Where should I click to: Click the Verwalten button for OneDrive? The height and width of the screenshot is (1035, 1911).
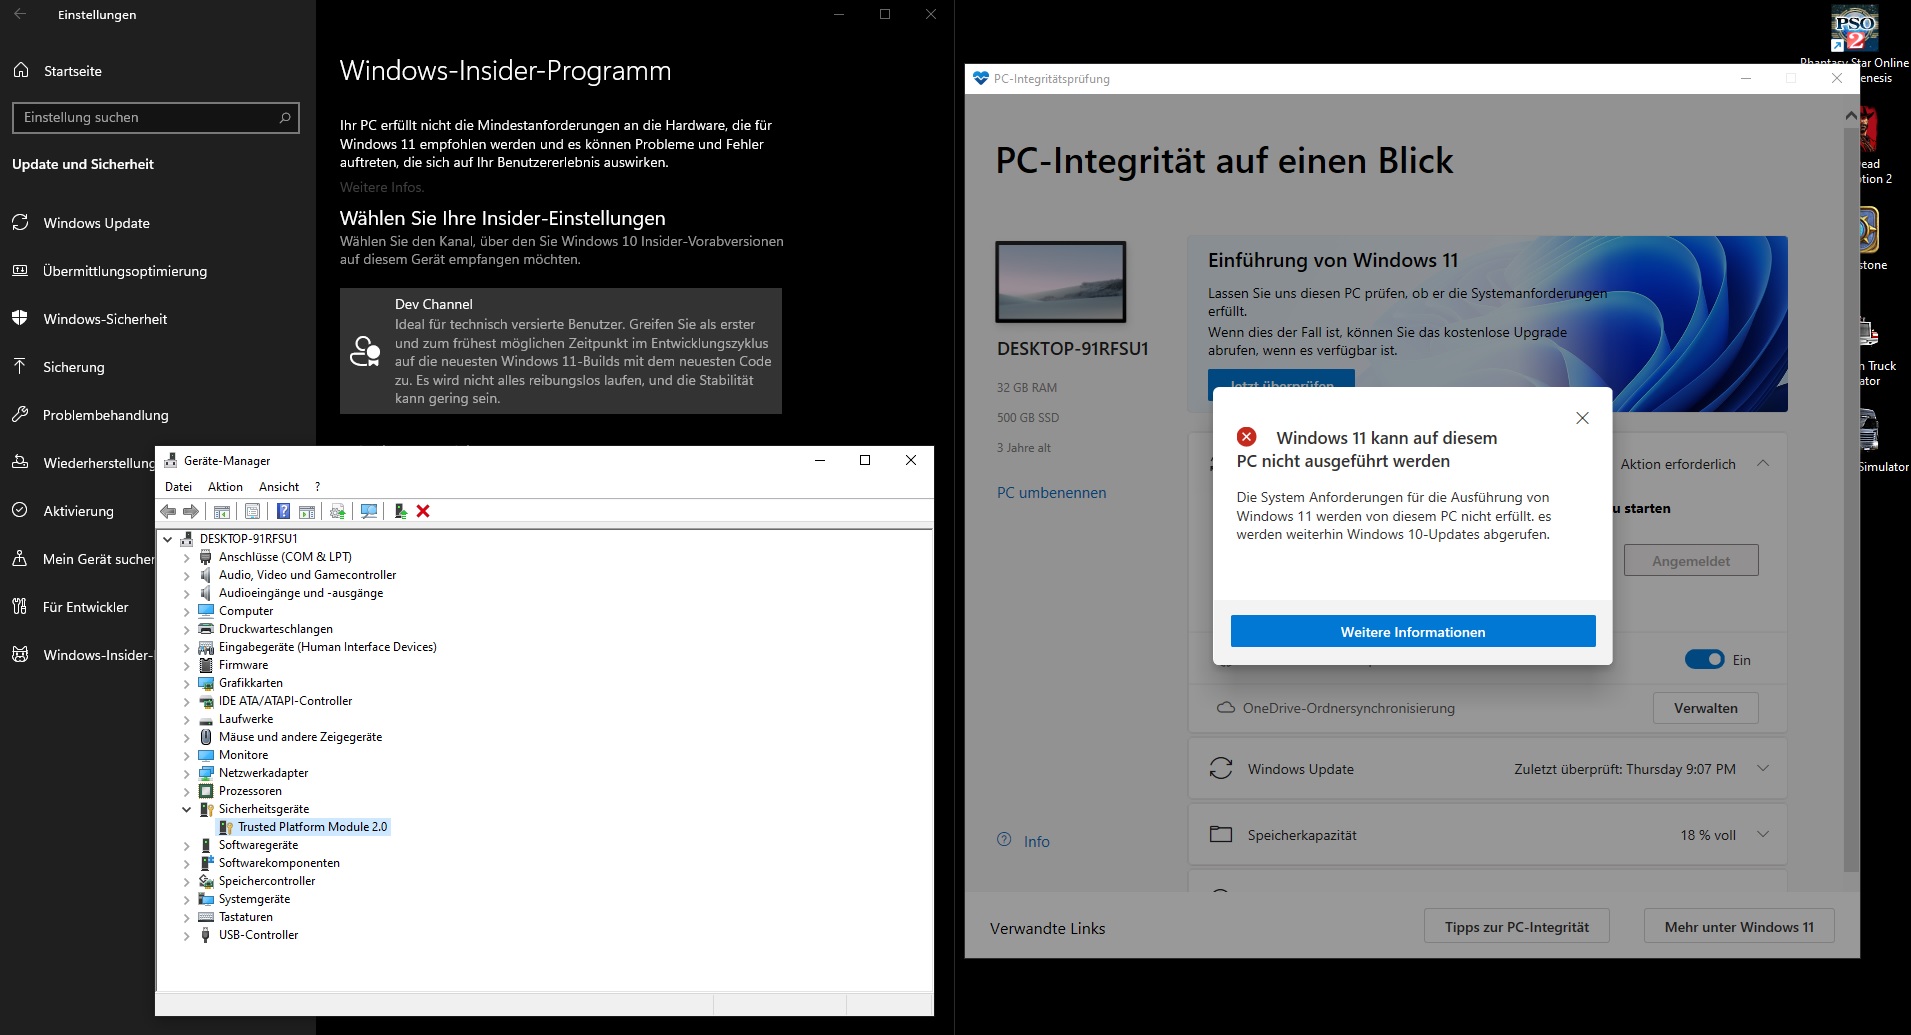(1705, 708)
